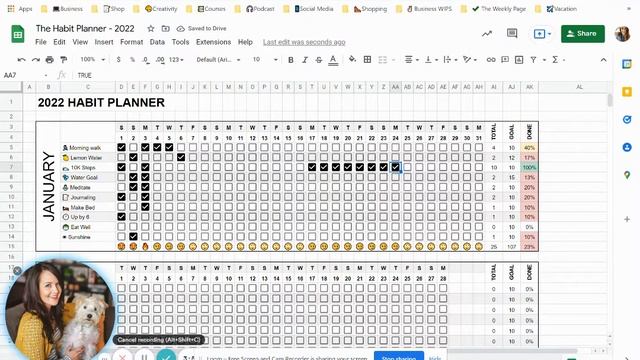
Task: Open more number formats 123 dropdown
Action: click(x=176, y=60)
